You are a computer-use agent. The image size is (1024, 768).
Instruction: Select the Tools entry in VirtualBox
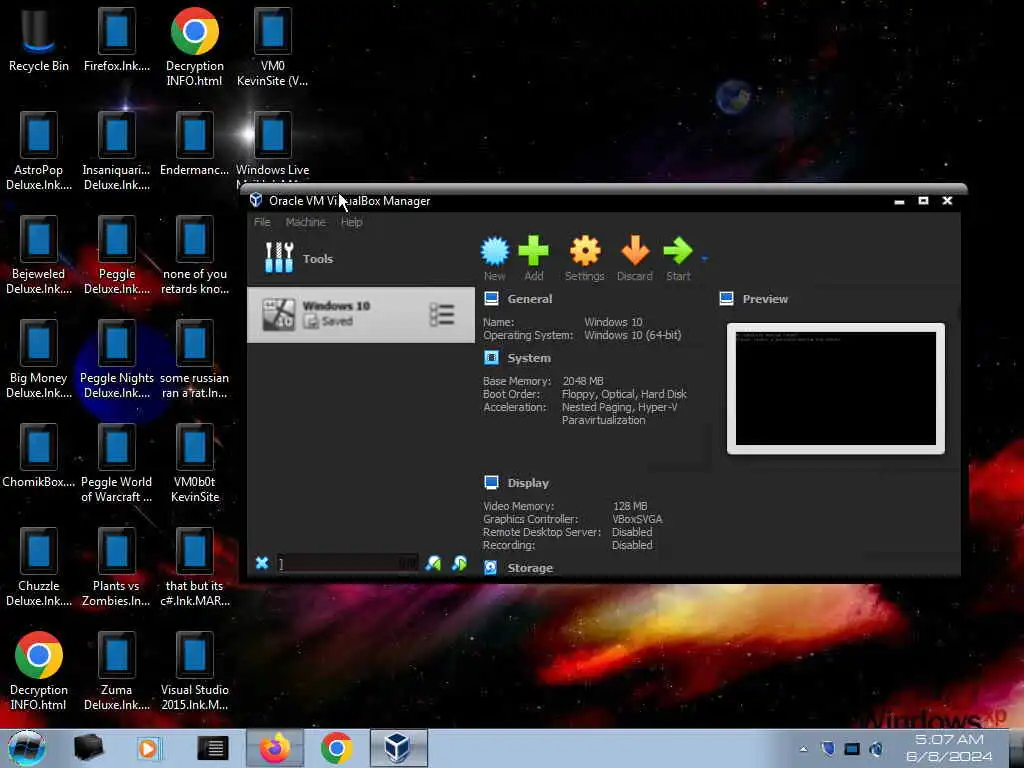[x=360, y=258]
